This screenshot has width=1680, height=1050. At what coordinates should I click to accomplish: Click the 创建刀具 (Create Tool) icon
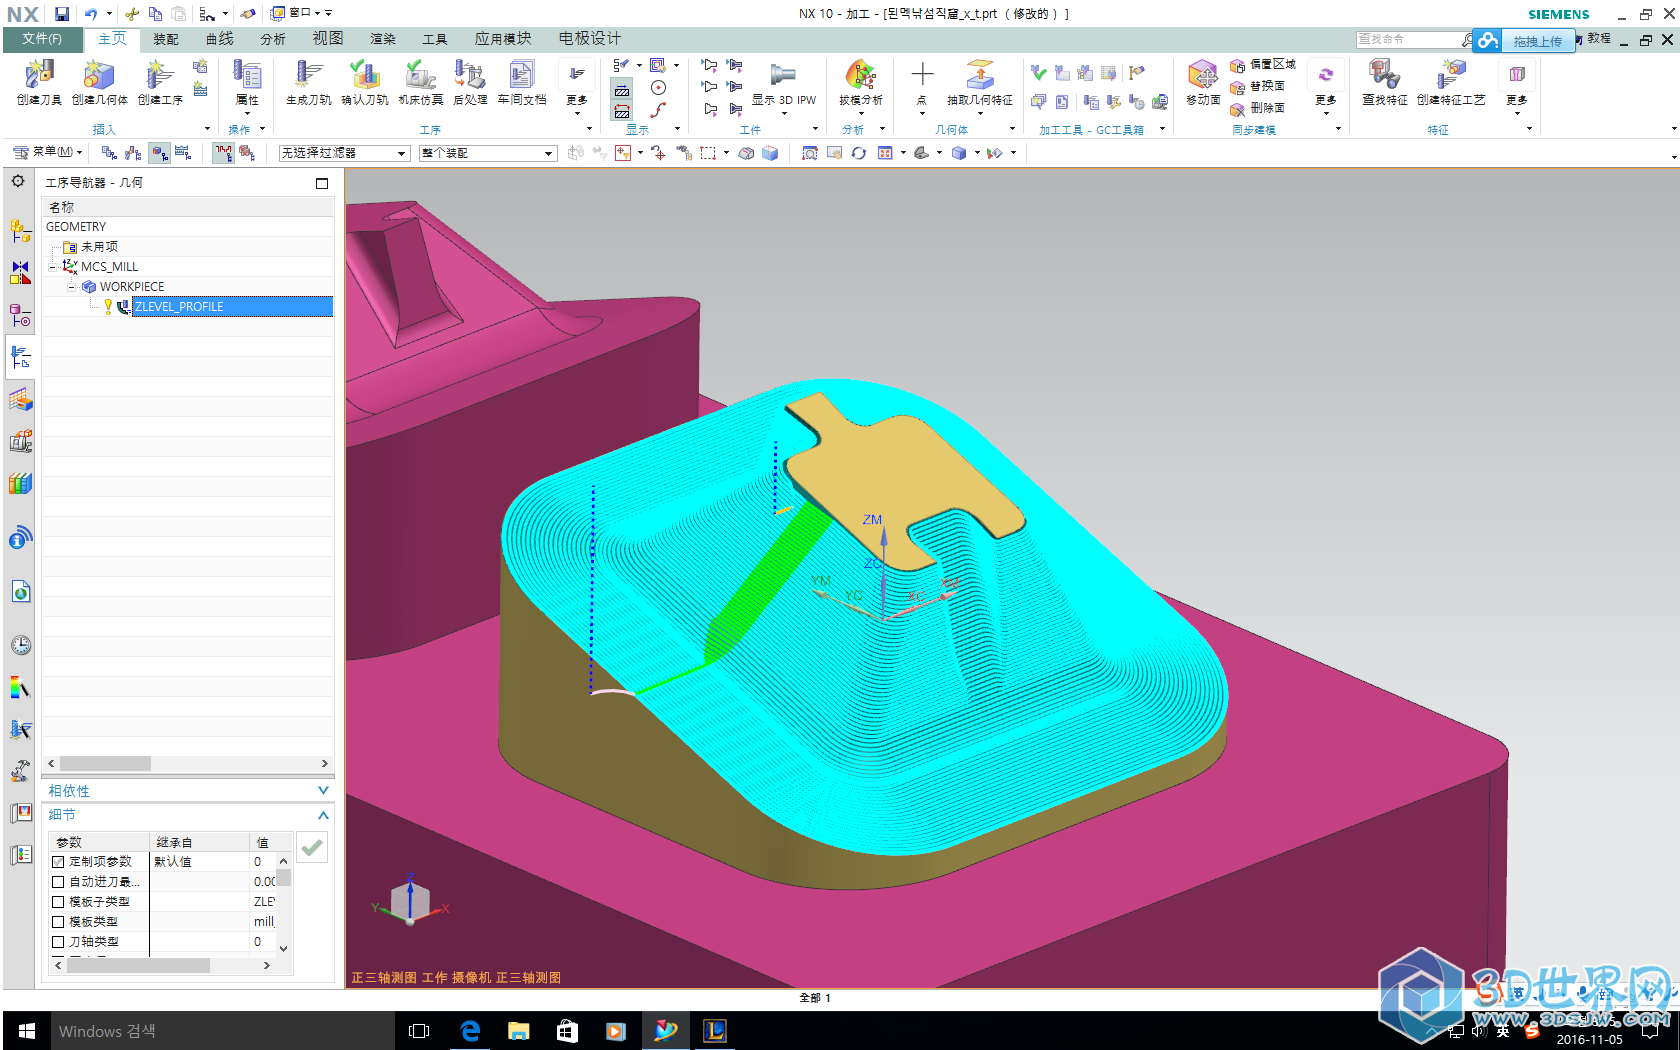click(39, 82)
